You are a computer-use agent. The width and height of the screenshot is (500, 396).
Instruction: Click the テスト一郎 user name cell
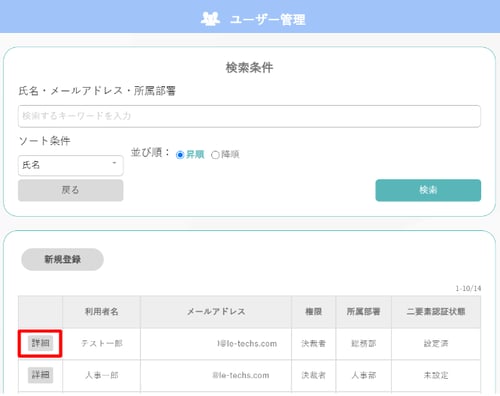pos(102,343)
